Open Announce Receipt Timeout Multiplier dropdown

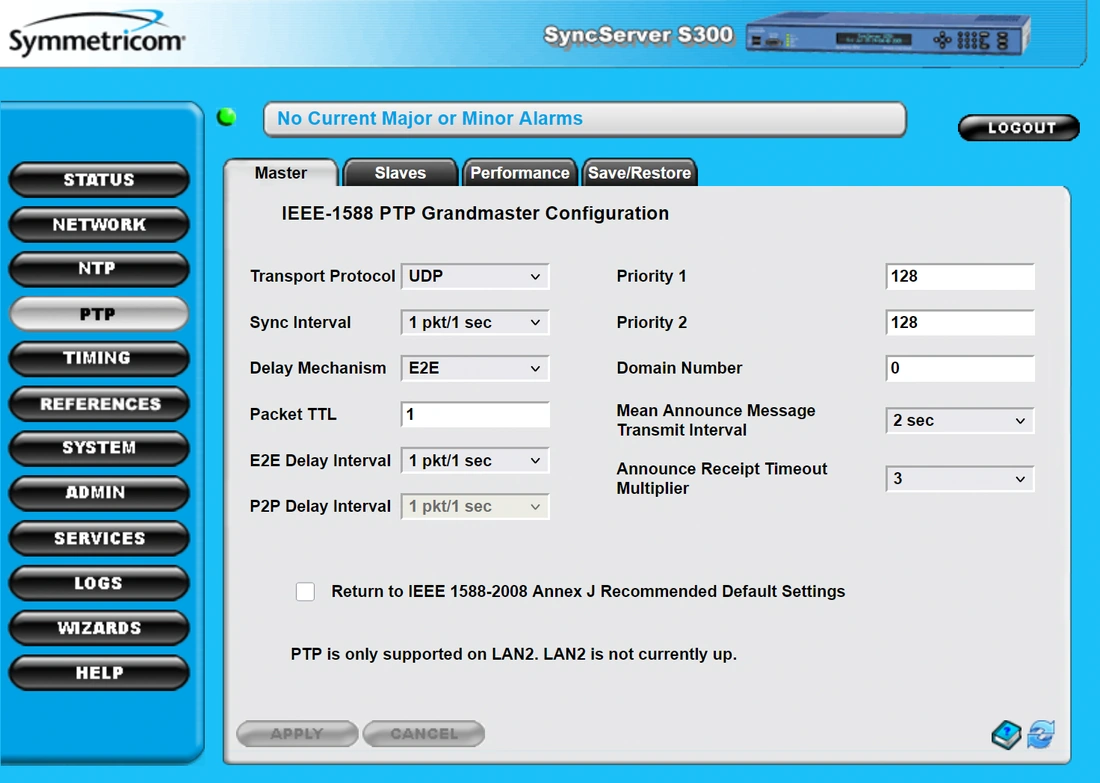[958, 479]
